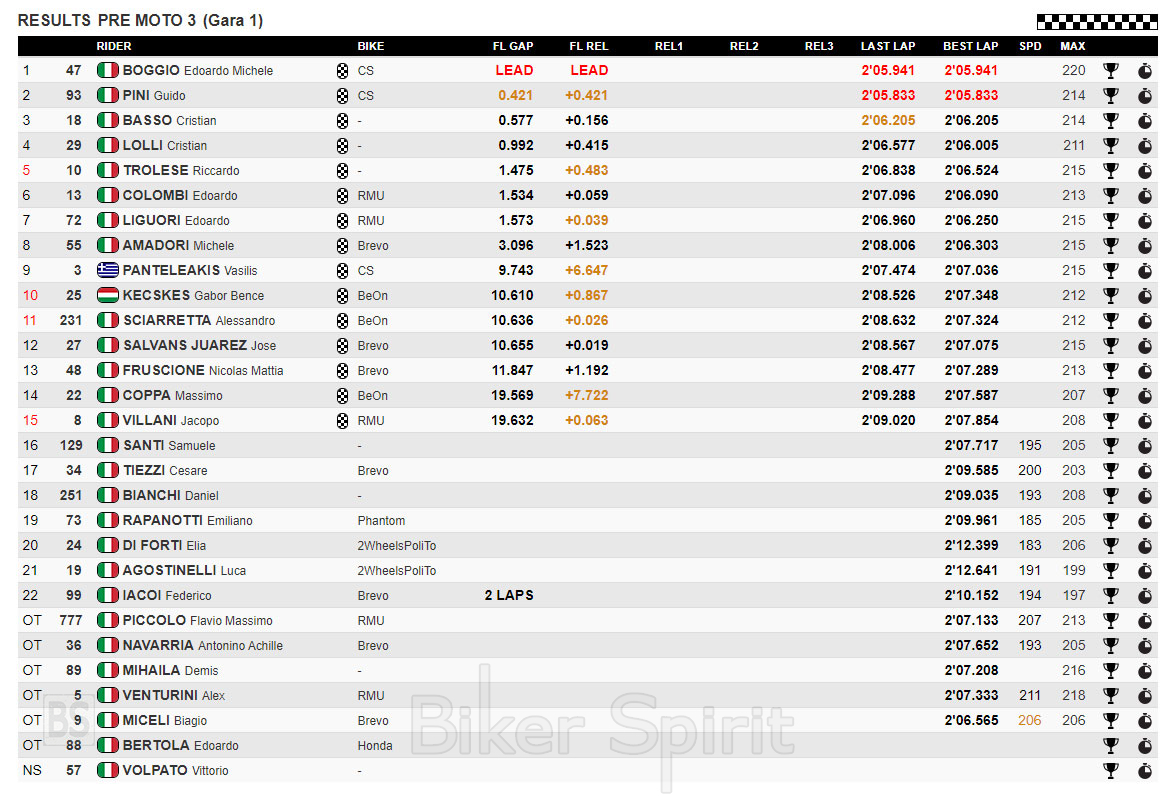The height and width of the screenshot is (796, 1172).
Task: Click the trophy icon in Boggio's row
Action: pyautogui.click(x=1110, y=70)
